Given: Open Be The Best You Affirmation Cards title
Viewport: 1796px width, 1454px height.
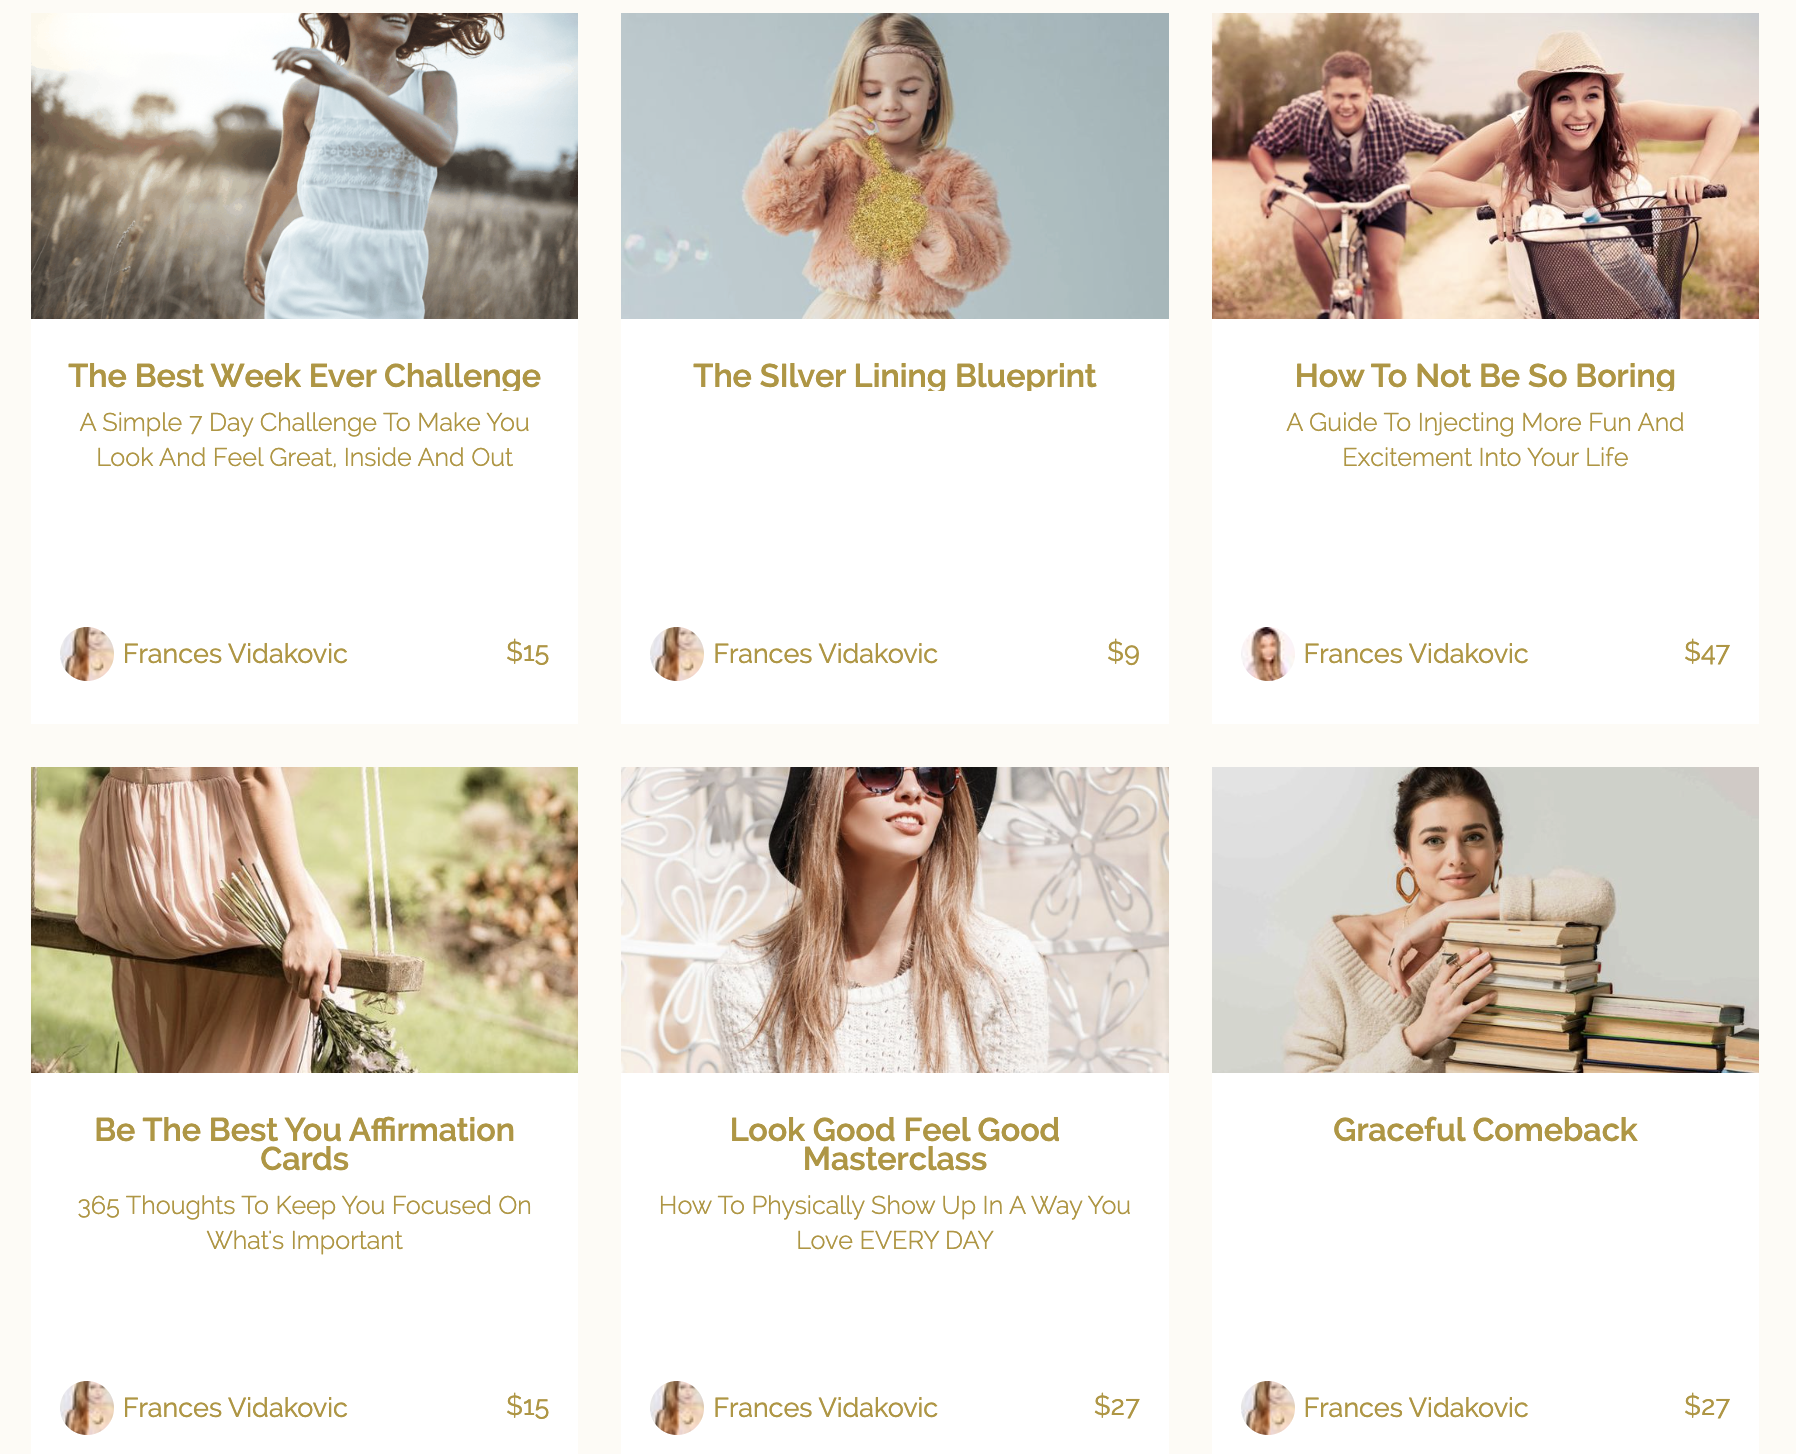Looking at the screenshot, I should tap(304, 1144).
